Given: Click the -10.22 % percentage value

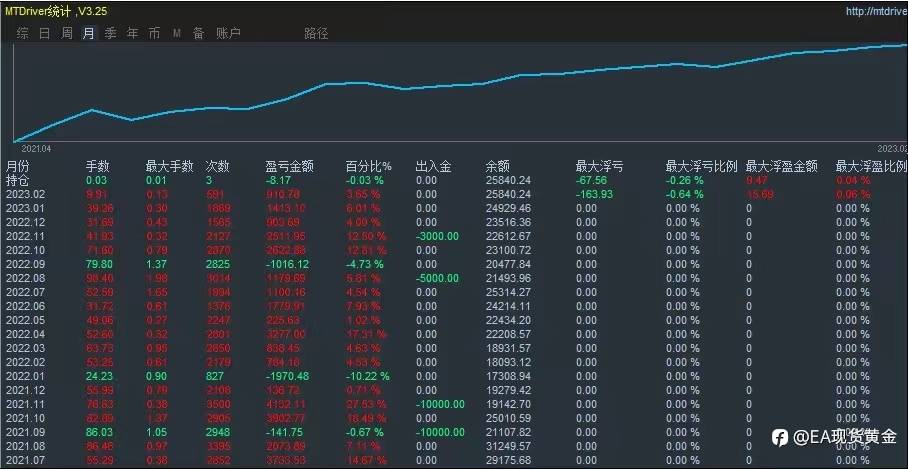Looking at the screenshot, I should pyautogui.click(x=367, y=376).
